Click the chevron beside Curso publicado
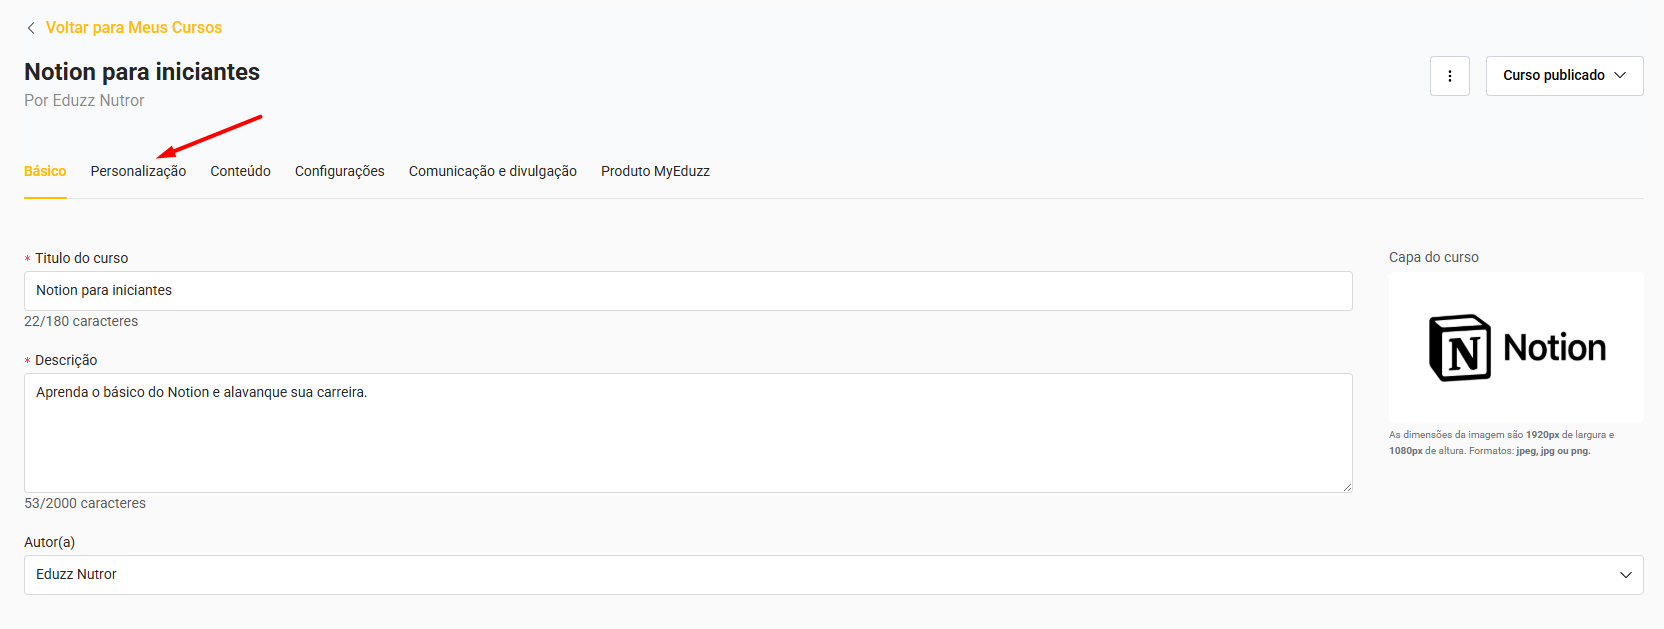 1620,76
